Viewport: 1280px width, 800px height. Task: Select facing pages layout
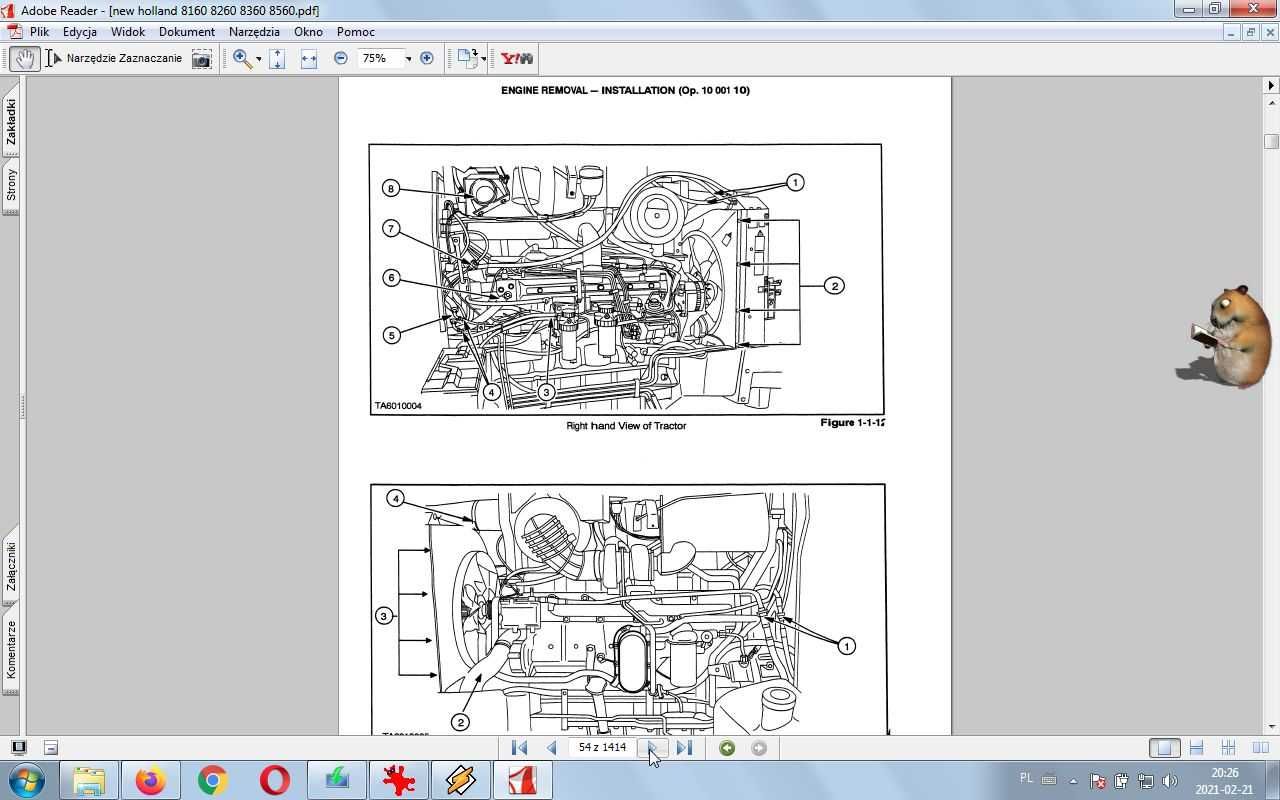1228,747
